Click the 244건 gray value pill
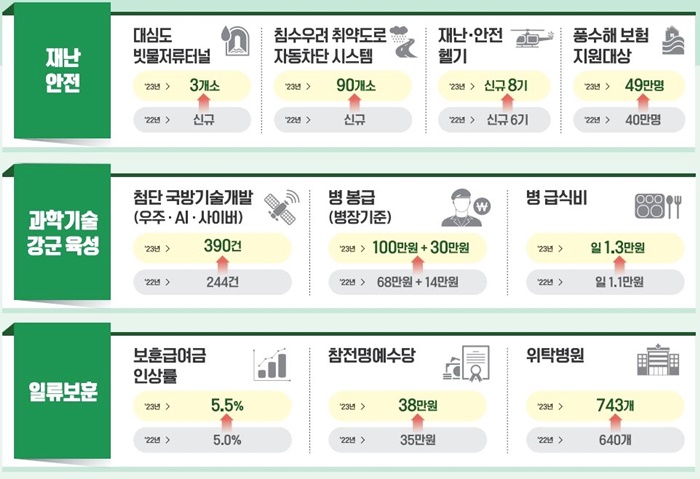This screenshot has height=479, width=700. coord(212,282)
